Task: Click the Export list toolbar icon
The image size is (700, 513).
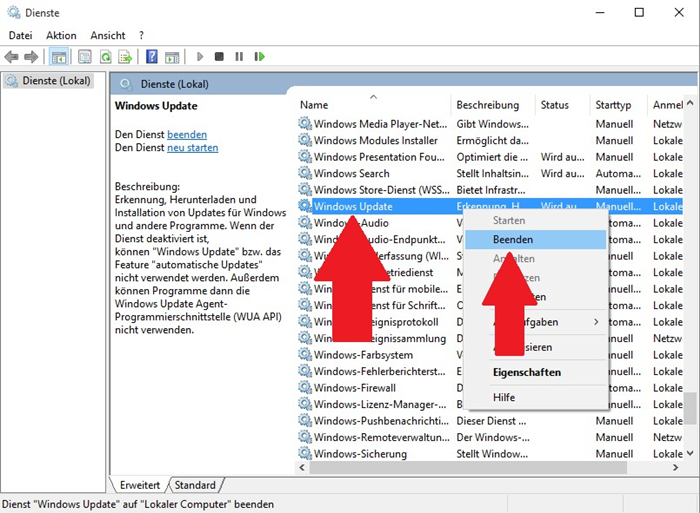Action: (x=125, y=57)
